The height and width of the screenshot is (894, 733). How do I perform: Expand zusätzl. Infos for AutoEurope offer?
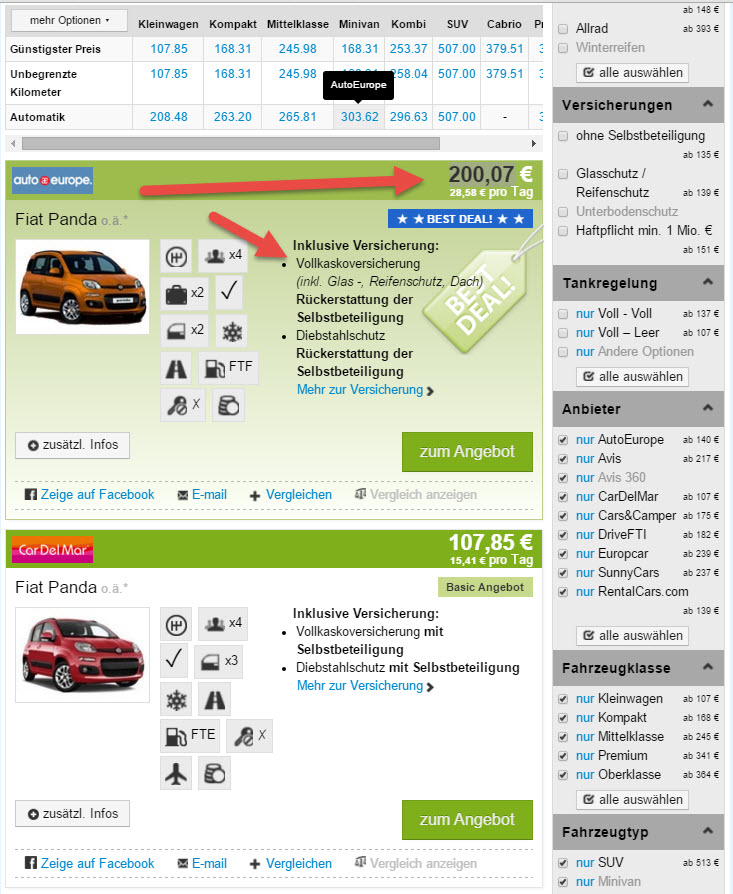72,445
